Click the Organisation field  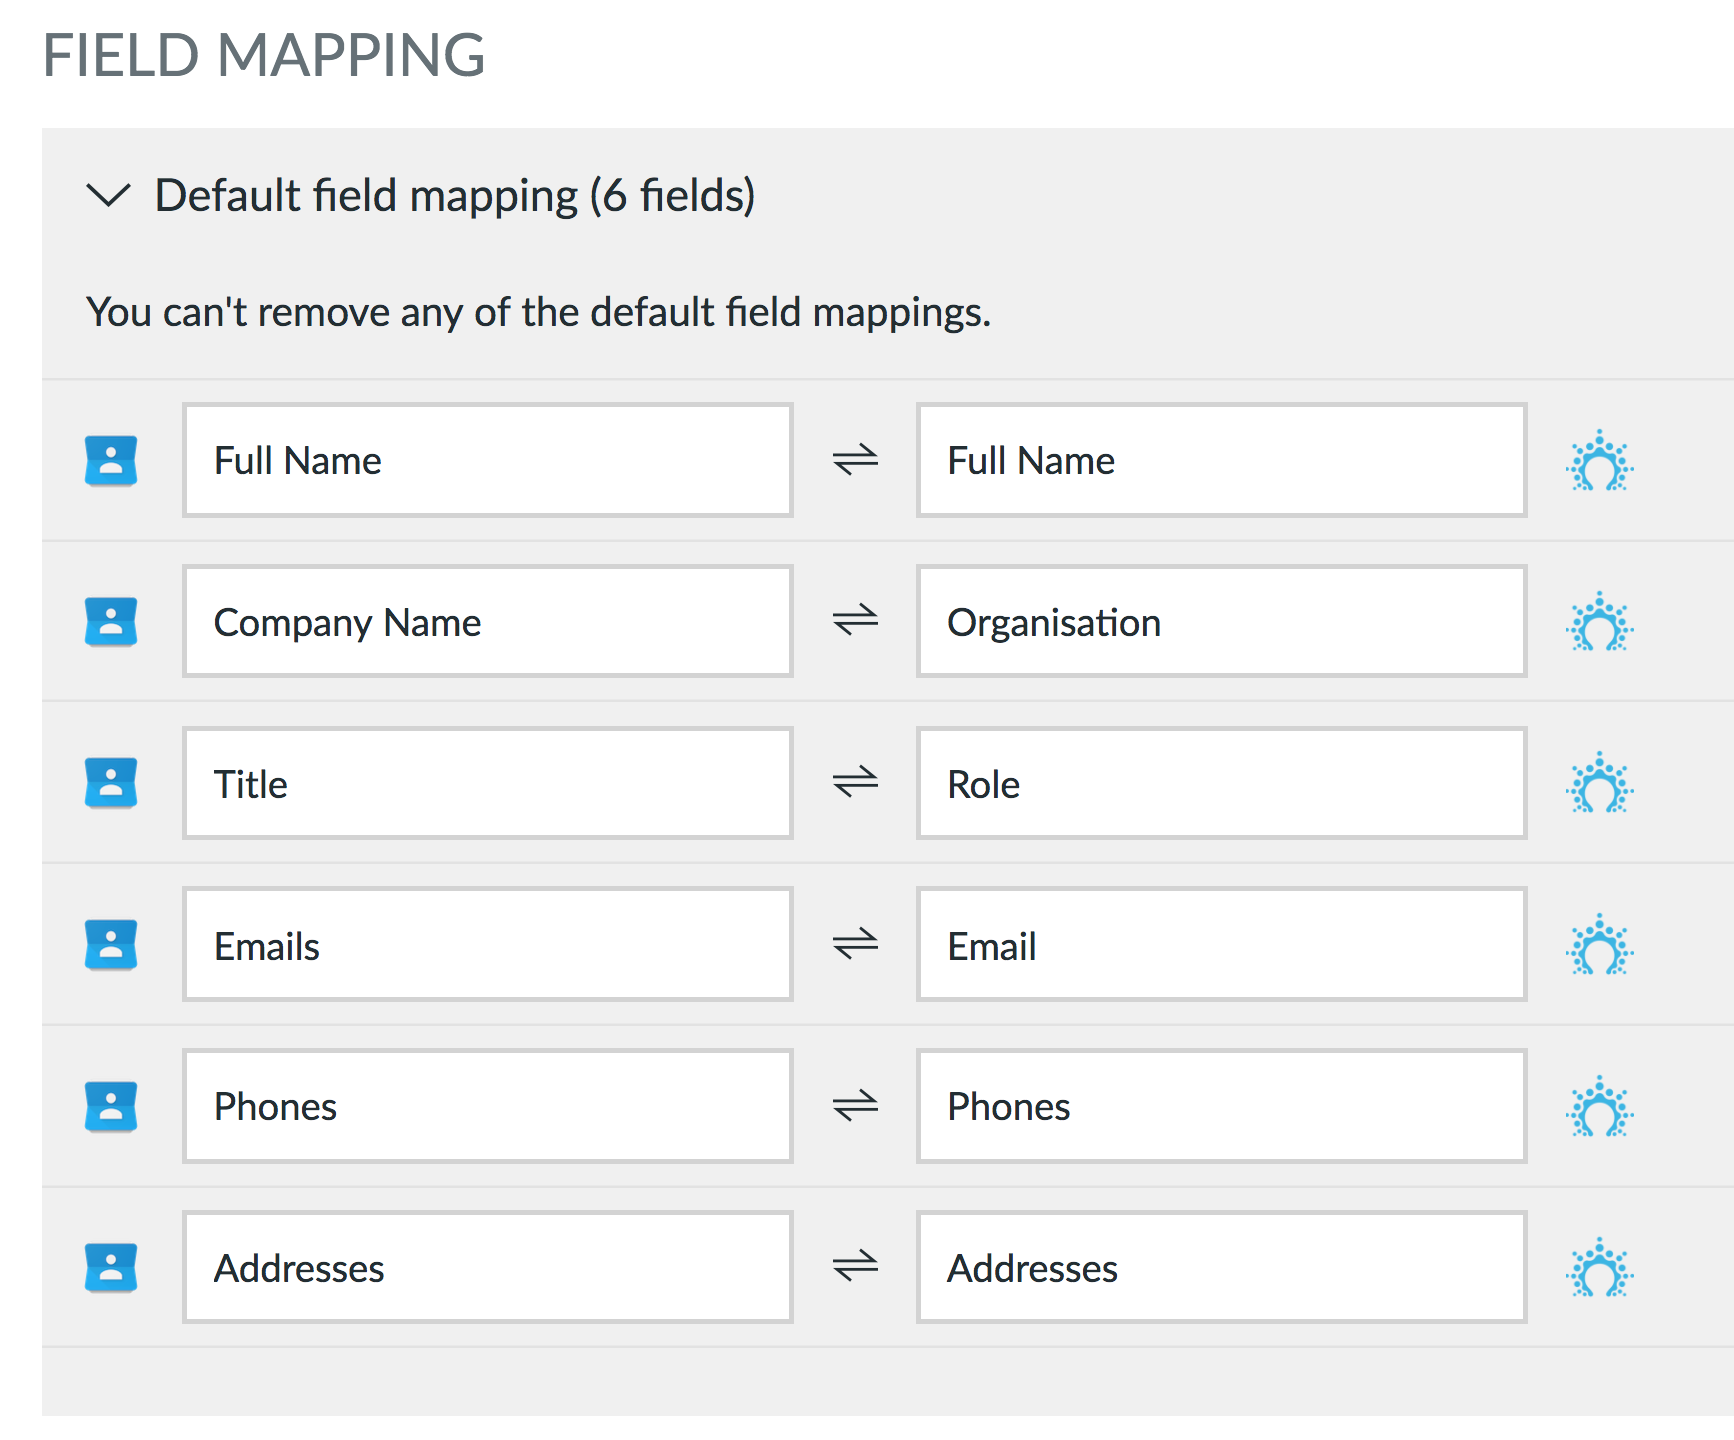(1222, 621)
